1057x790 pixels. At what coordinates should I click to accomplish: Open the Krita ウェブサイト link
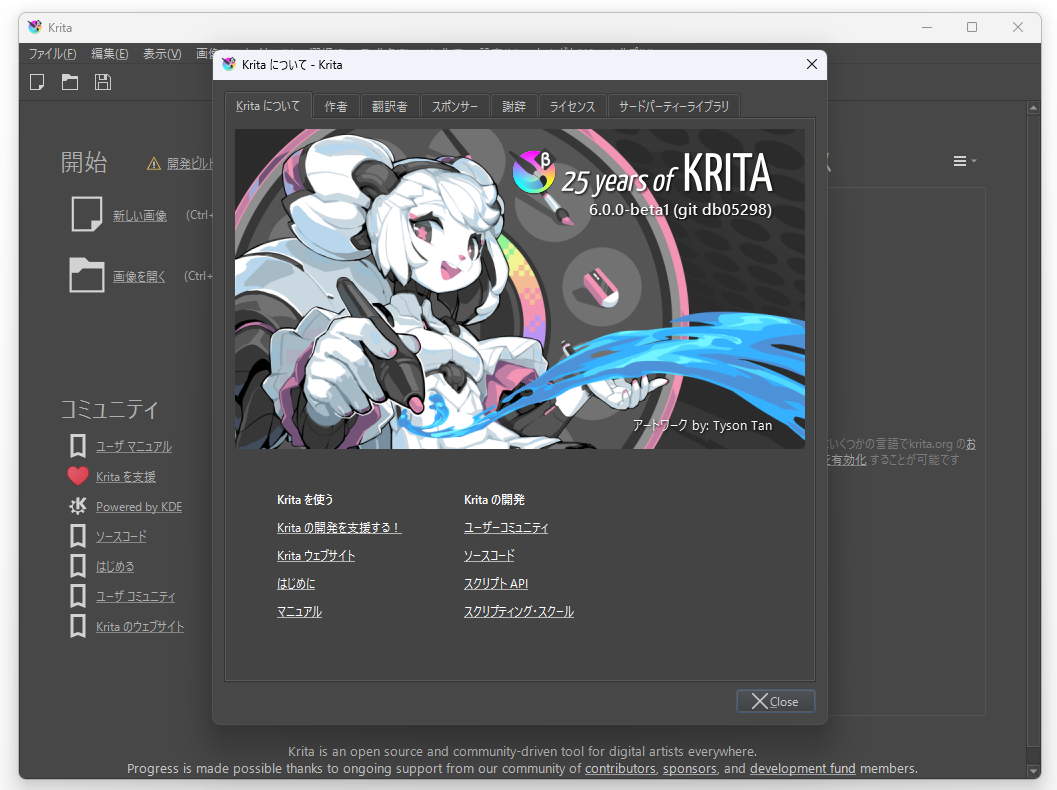click(x=316, y=555)
